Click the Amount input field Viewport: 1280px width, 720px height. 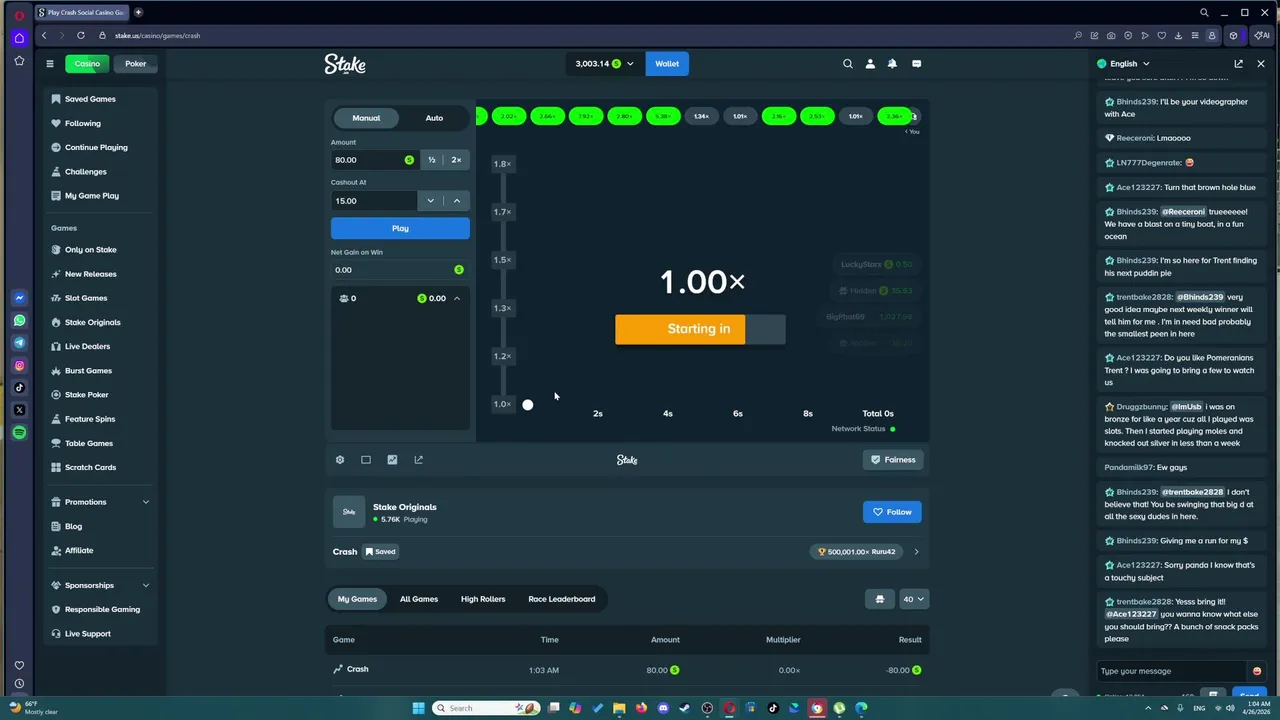pos(374,160)
